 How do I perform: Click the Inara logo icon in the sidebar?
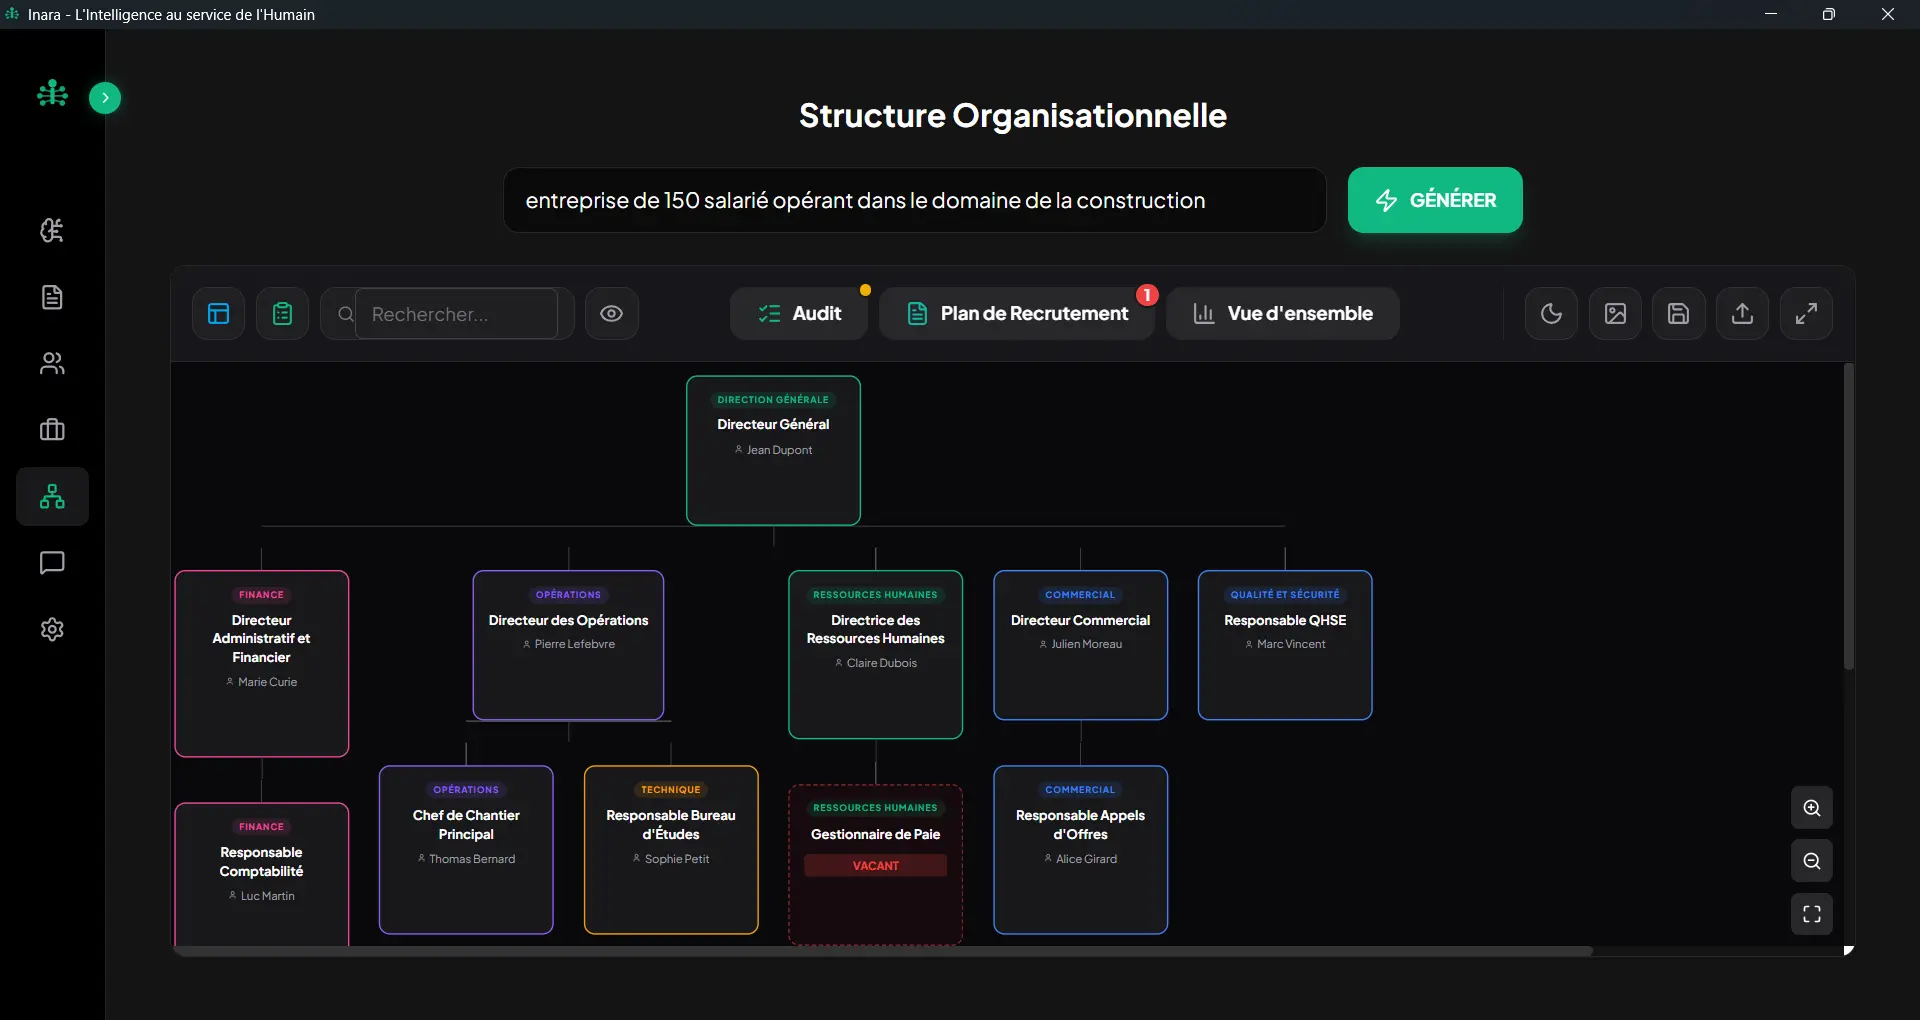(52, 94)
